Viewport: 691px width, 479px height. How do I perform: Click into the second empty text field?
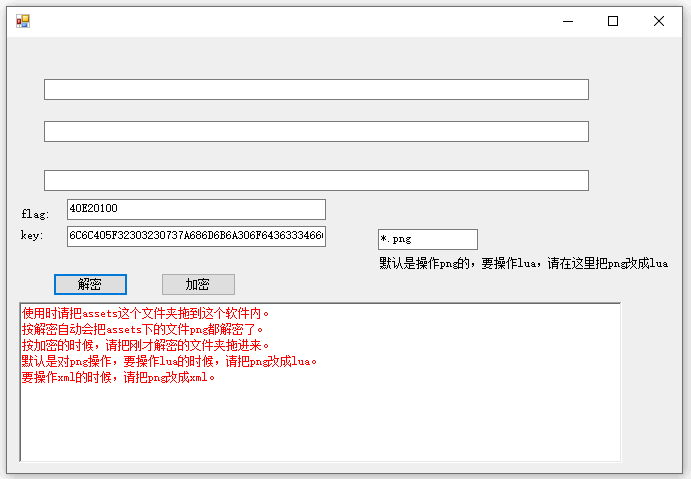[316, 131]
